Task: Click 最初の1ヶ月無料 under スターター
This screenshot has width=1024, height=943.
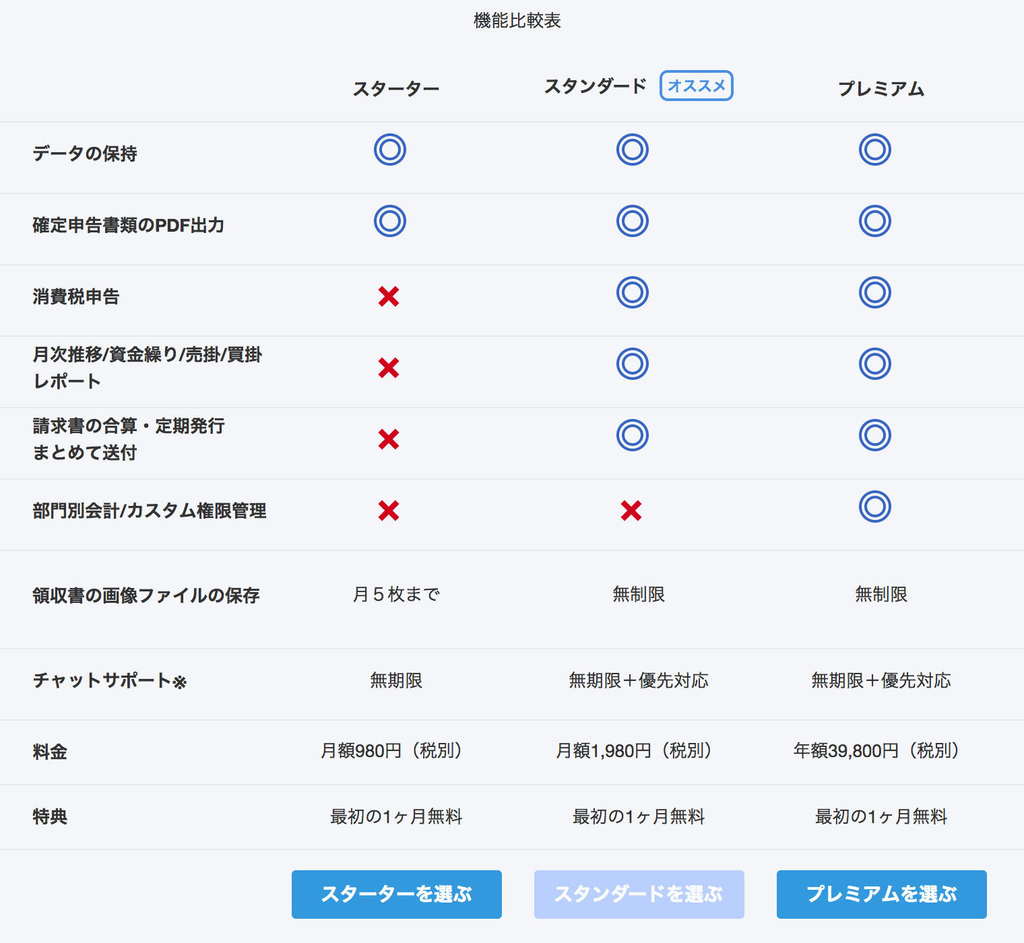Action: pyautogui.click(x=396, y=816)
